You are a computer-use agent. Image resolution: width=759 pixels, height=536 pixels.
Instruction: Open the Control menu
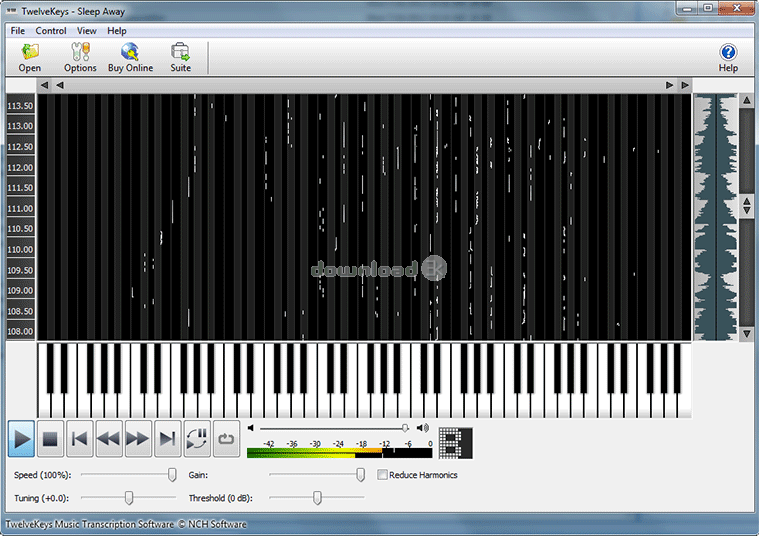point(51,31)
